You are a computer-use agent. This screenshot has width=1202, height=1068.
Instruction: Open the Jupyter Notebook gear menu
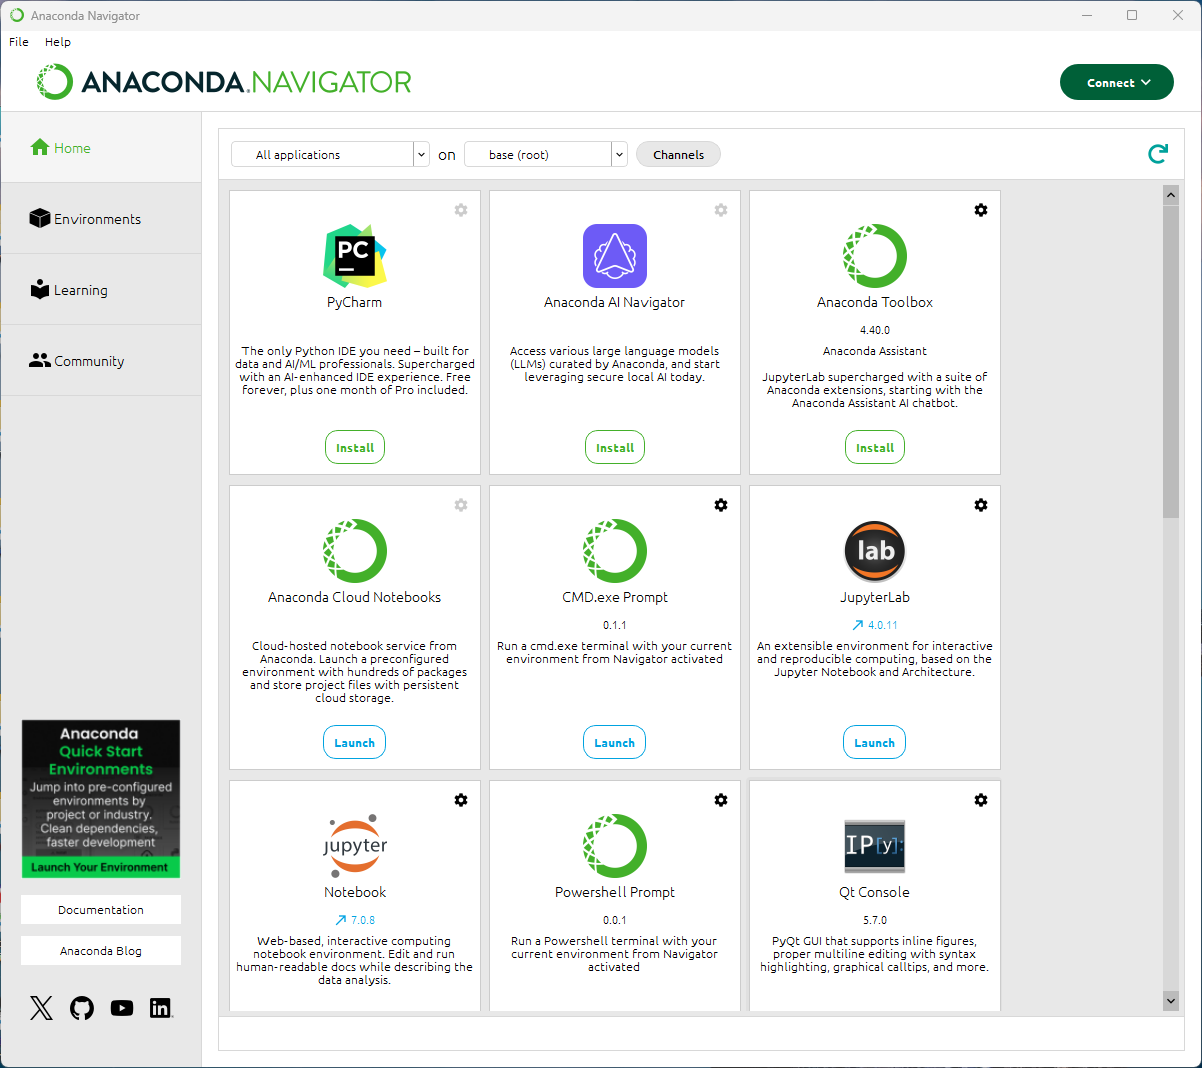(460, 800)
